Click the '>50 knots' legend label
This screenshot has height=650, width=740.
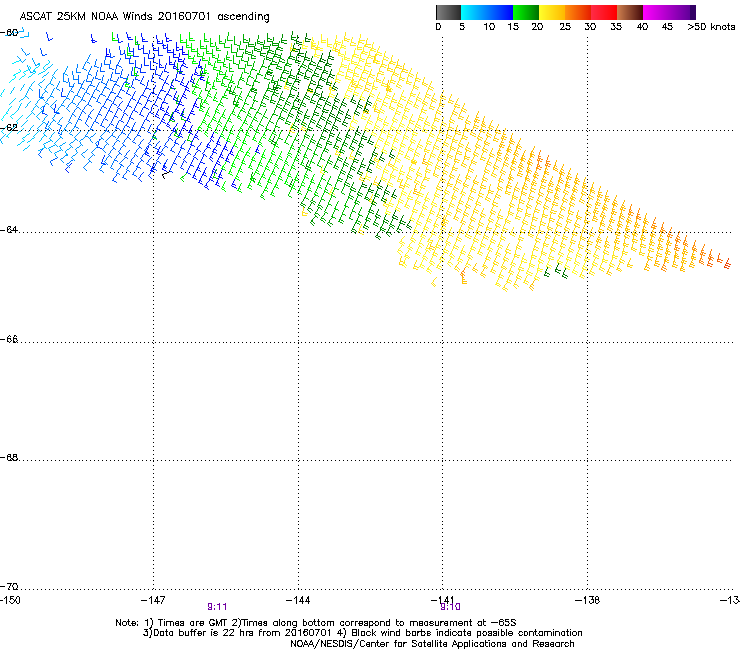(x=711, y=27)
